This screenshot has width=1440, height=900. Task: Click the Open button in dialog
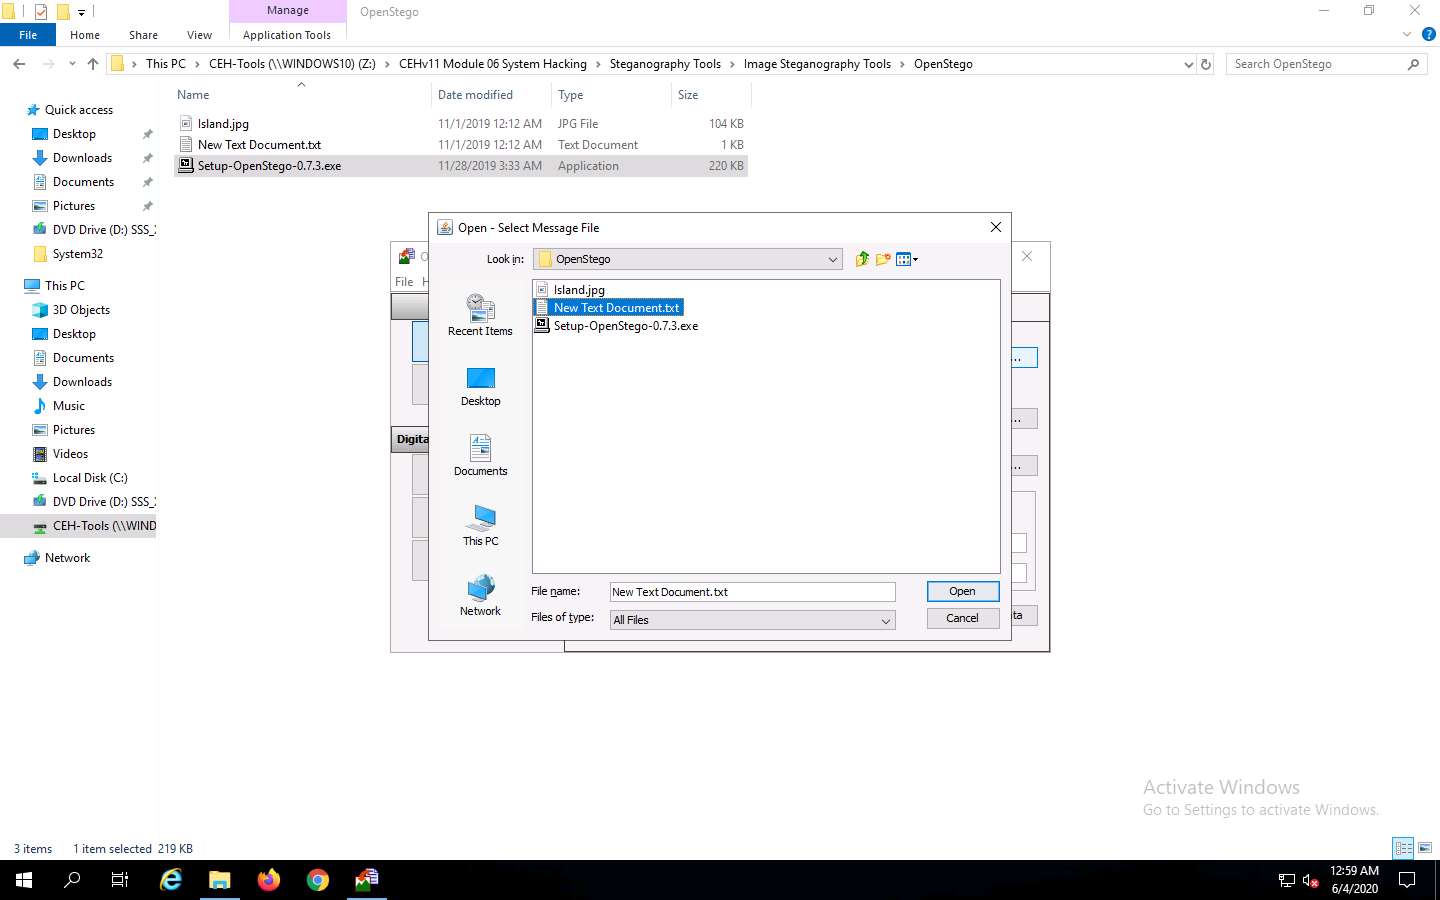coord(962,591)
